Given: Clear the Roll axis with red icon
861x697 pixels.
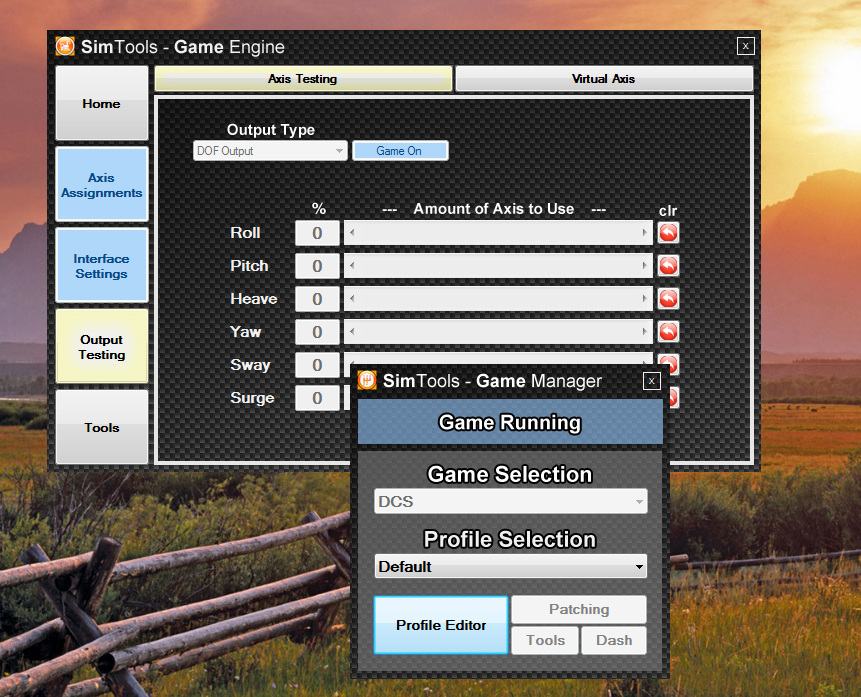Looking at the screenshot, I should click(x=668, y=233).
